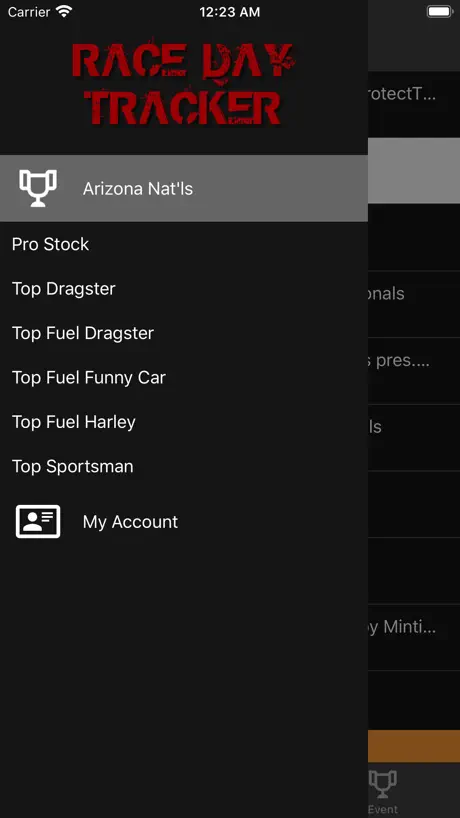
Task: Click the My Account ID card icon
Action: pyautogui.click(x=38, y=521)
